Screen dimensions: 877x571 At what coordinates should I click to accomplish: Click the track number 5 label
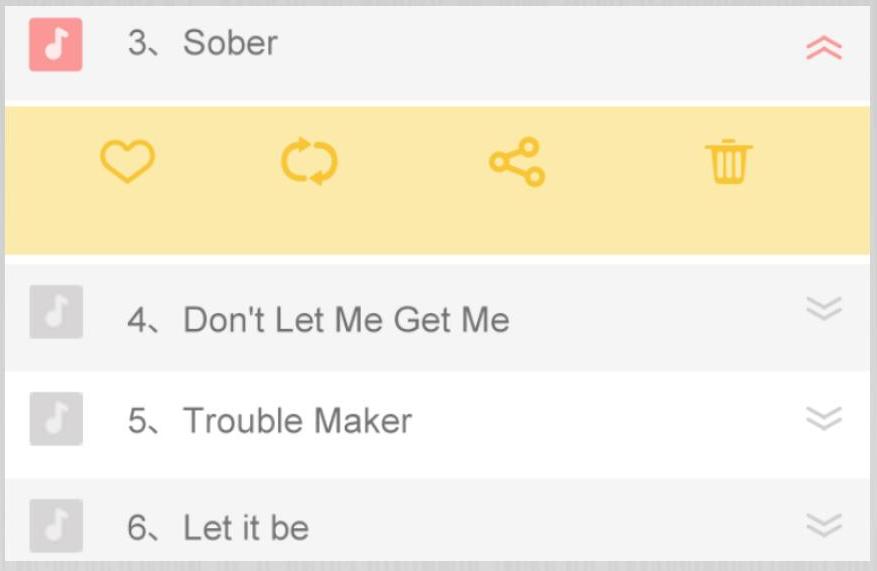pos(138,421)
